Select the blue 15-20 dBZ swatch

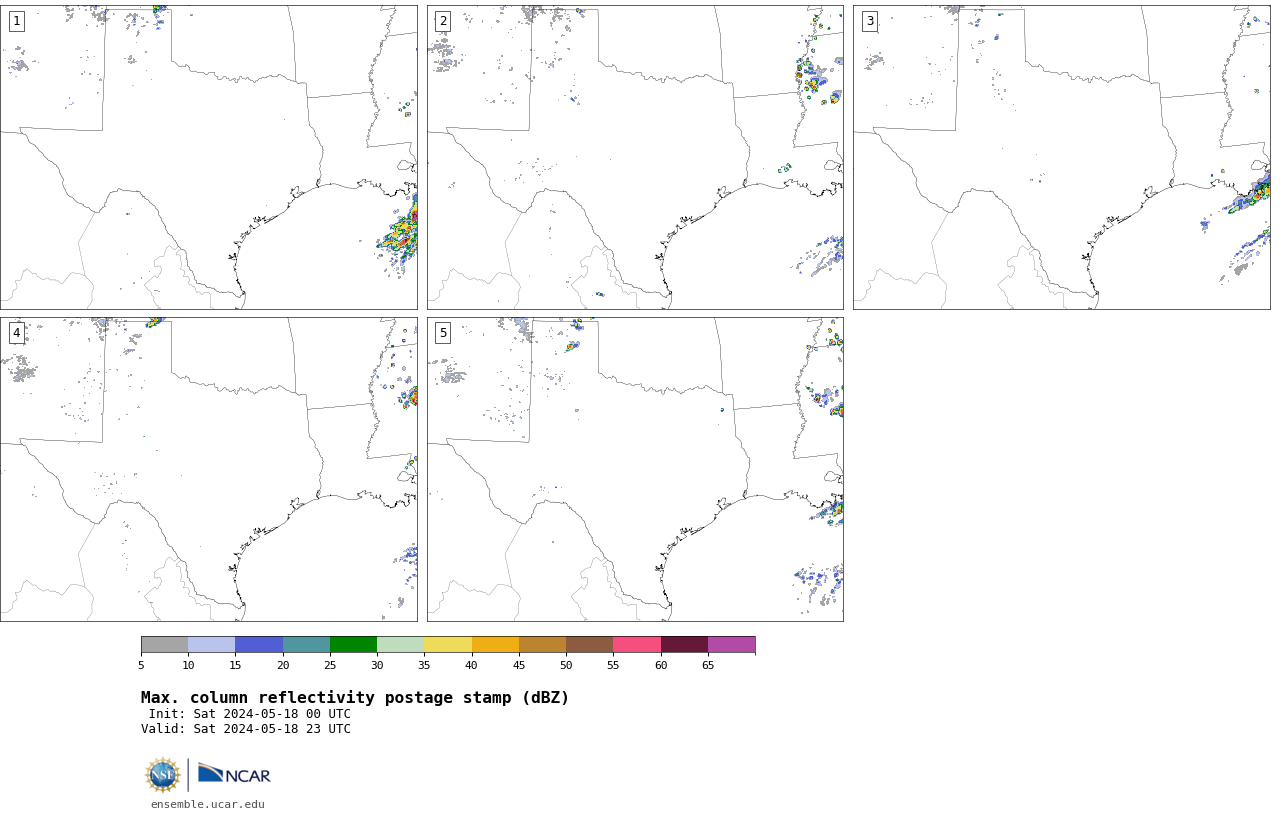pos(259,645)
